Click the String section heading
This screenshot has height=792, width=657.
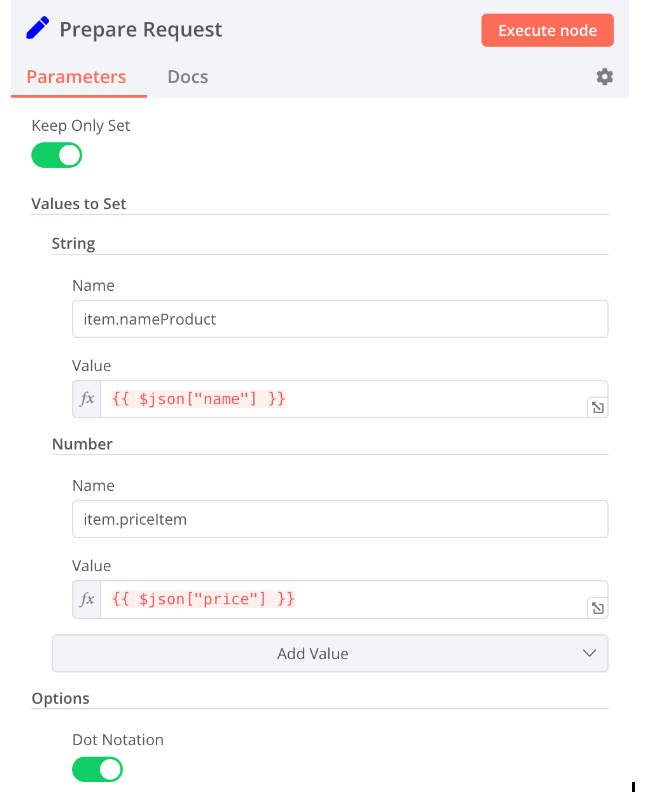tap(74, 243)
